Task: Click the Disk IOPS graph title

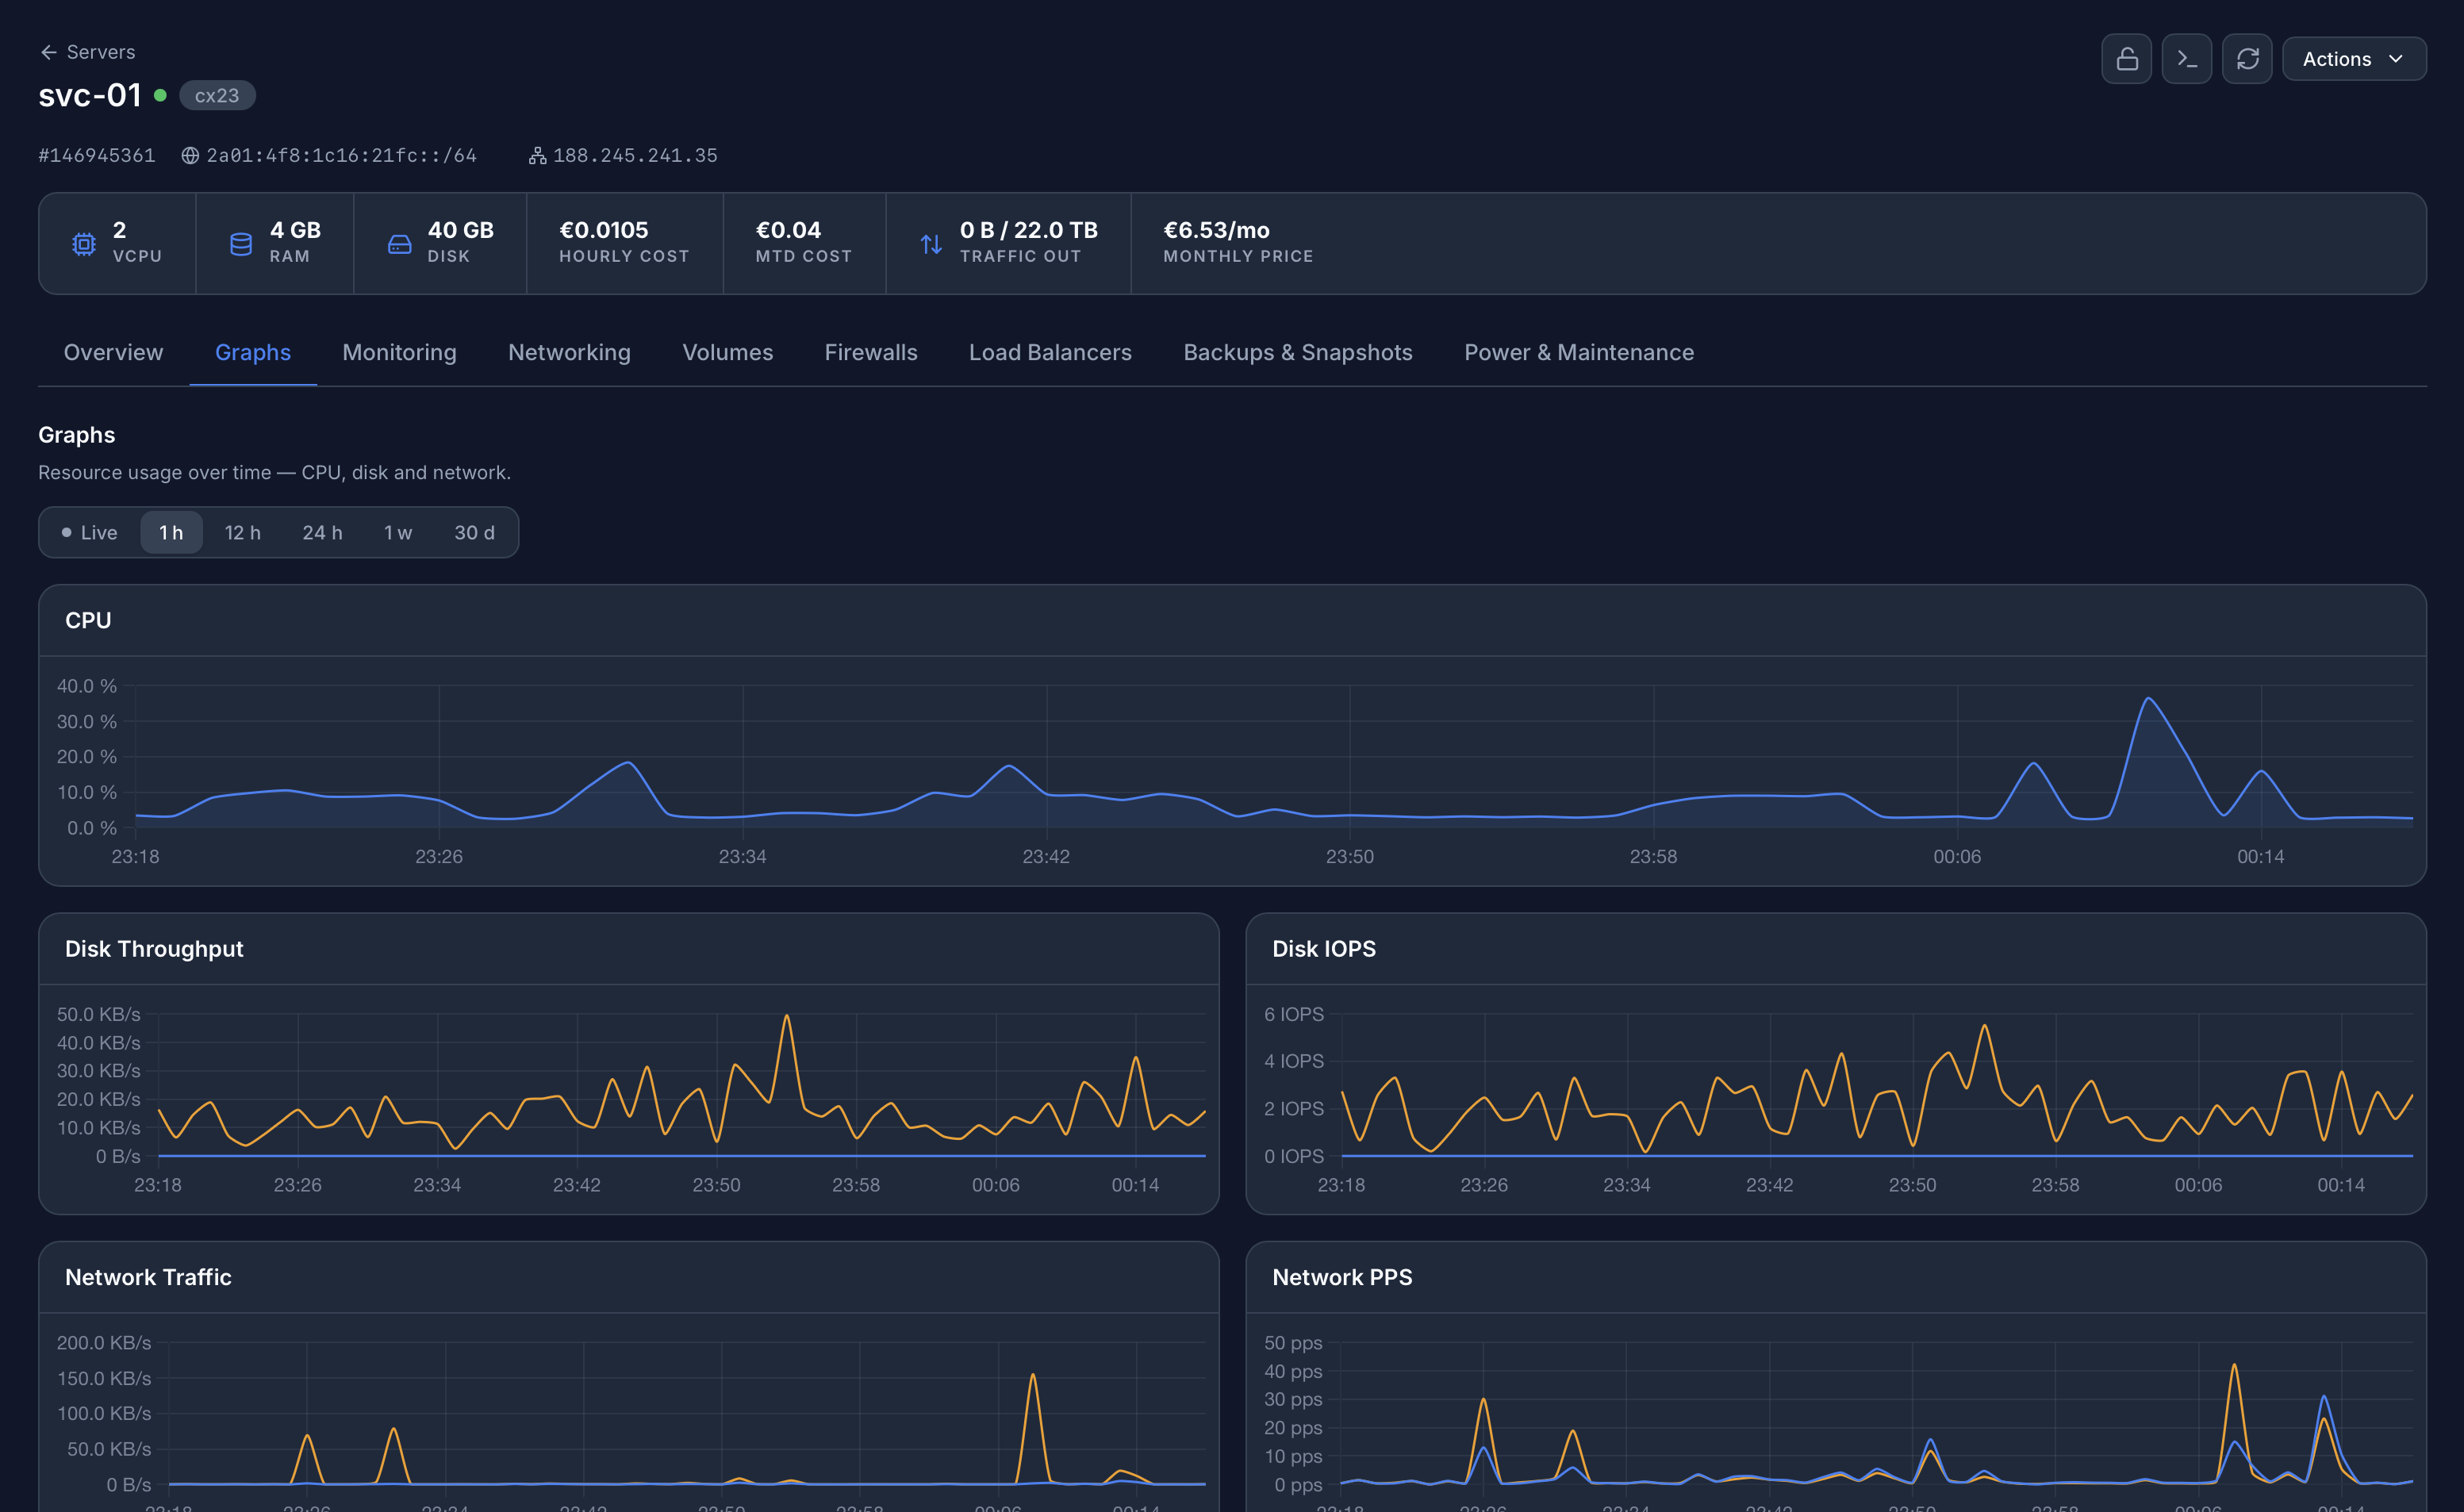Action: tap(1323, 948)
